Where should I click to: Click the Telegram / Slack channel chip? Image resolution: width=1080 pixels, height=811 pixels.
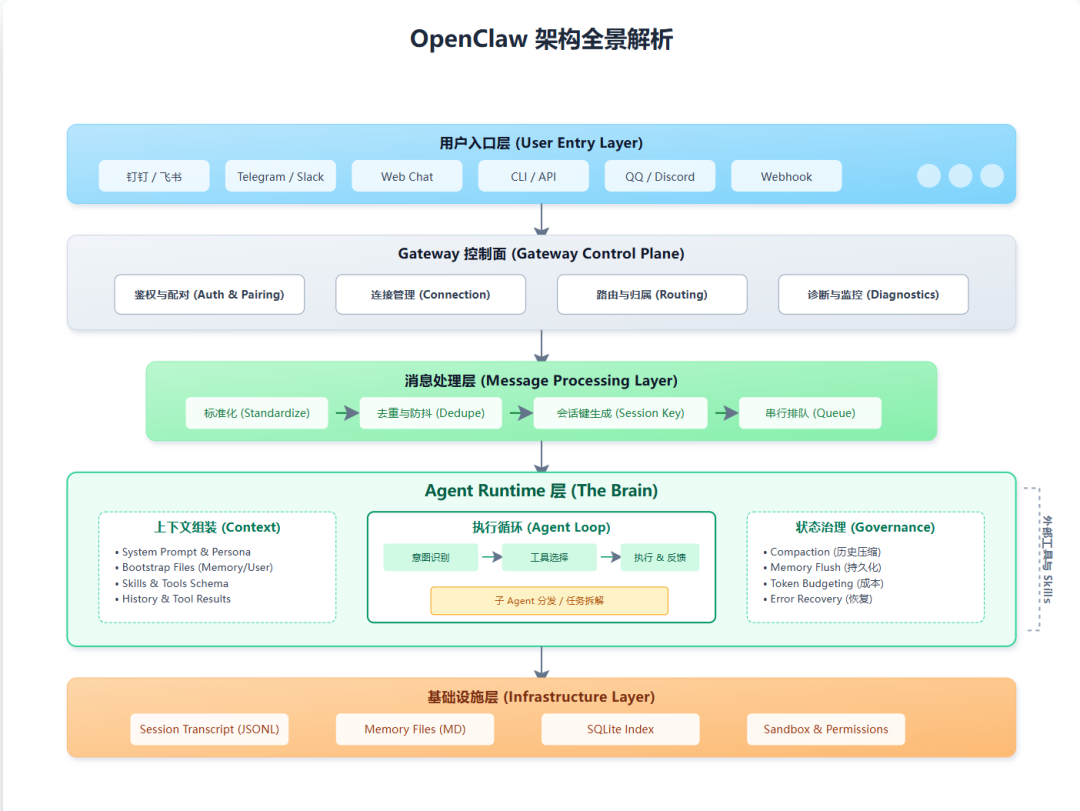pyautogui.click(x=280, y=176)
